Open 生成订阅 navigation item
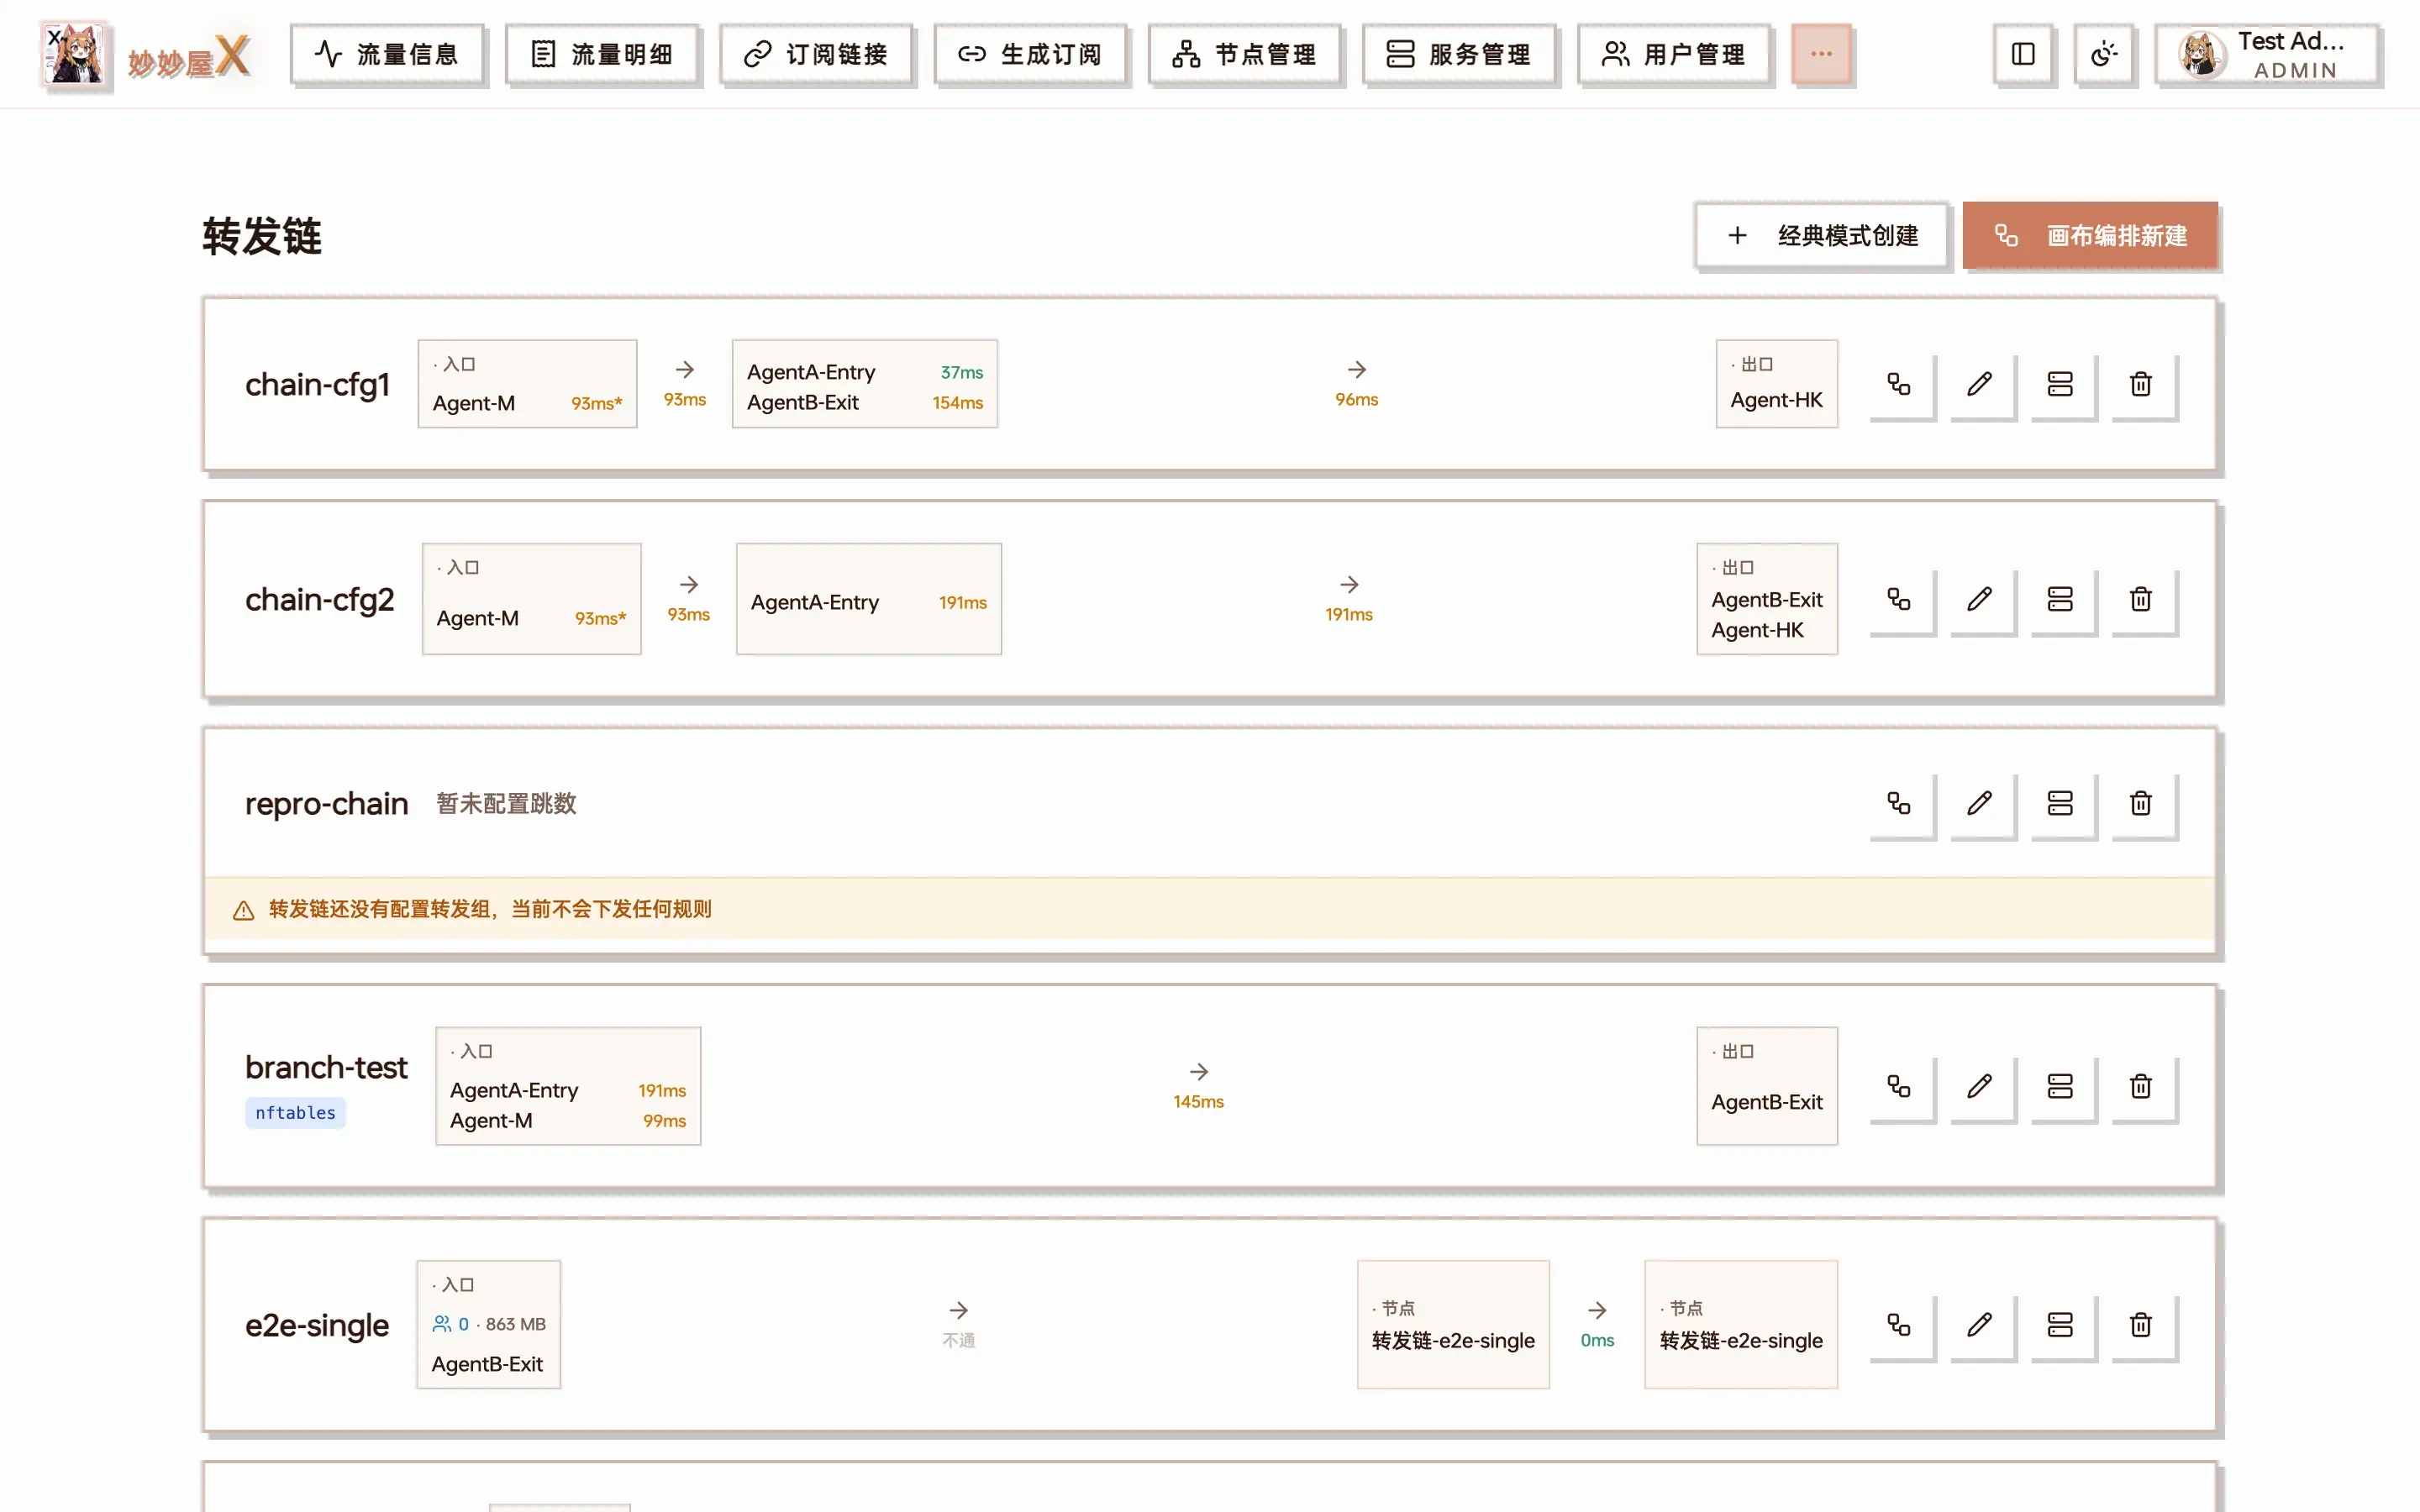This screenshot has height=1512, width=2420. (x=1030, y=54)
